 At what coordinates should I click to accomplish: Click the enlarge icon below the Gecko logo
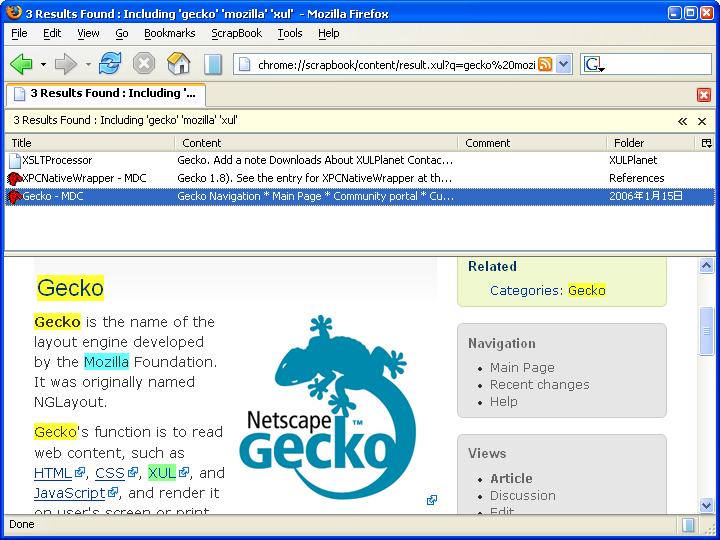point(432,500)
